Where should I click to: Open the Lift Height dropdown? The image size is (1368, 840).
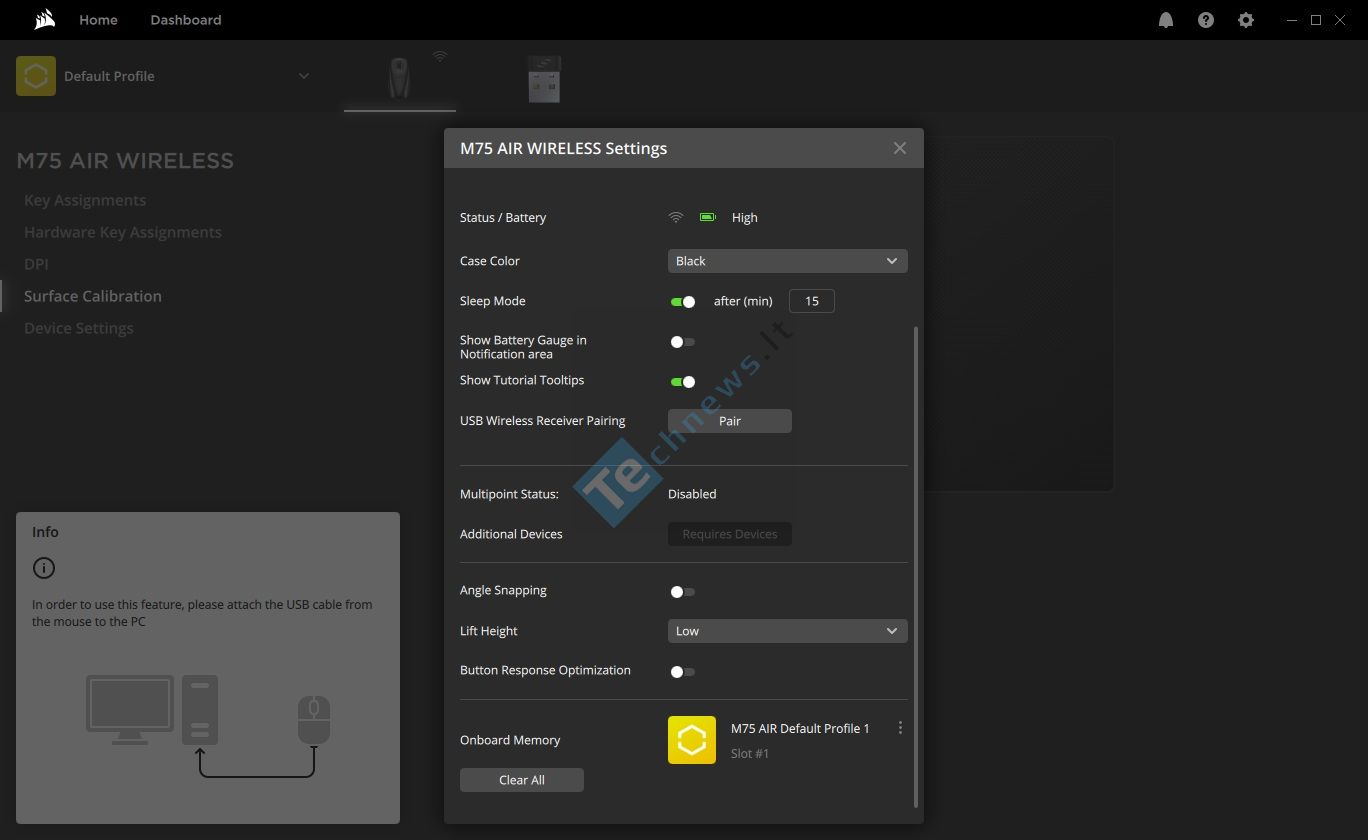coord(788,631)
